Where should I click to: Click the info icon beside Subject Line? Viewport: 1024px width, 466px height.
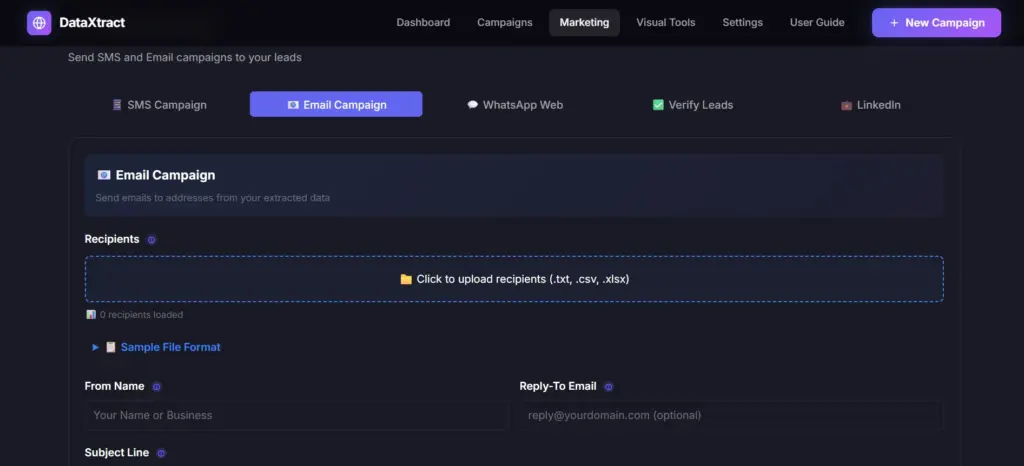point(161,453)
